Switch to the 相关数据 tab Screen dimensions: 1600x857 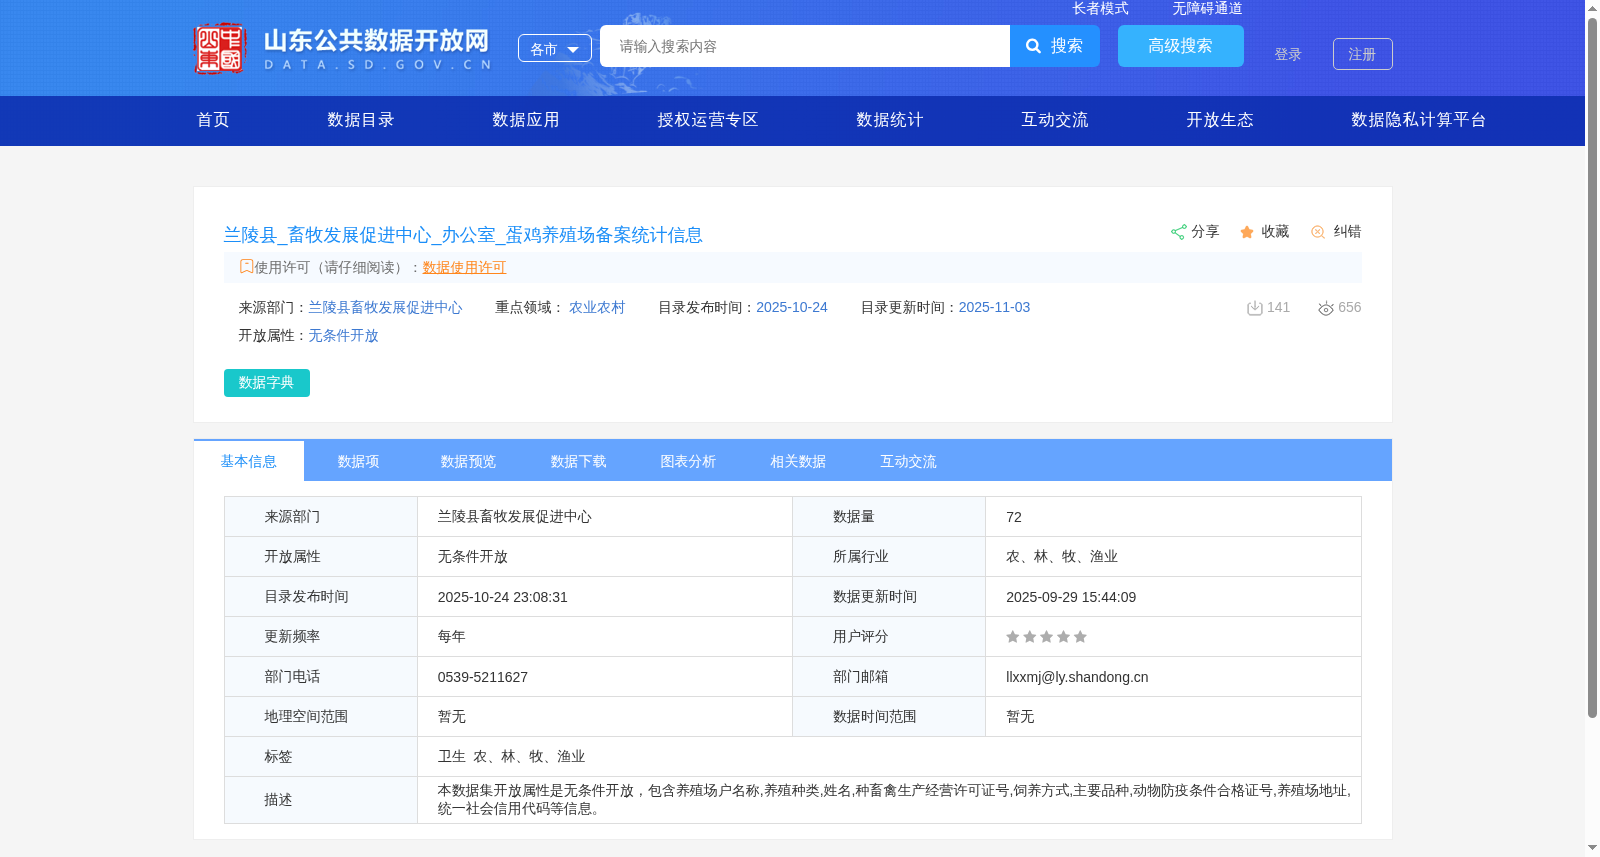click(x=799, y=461)
